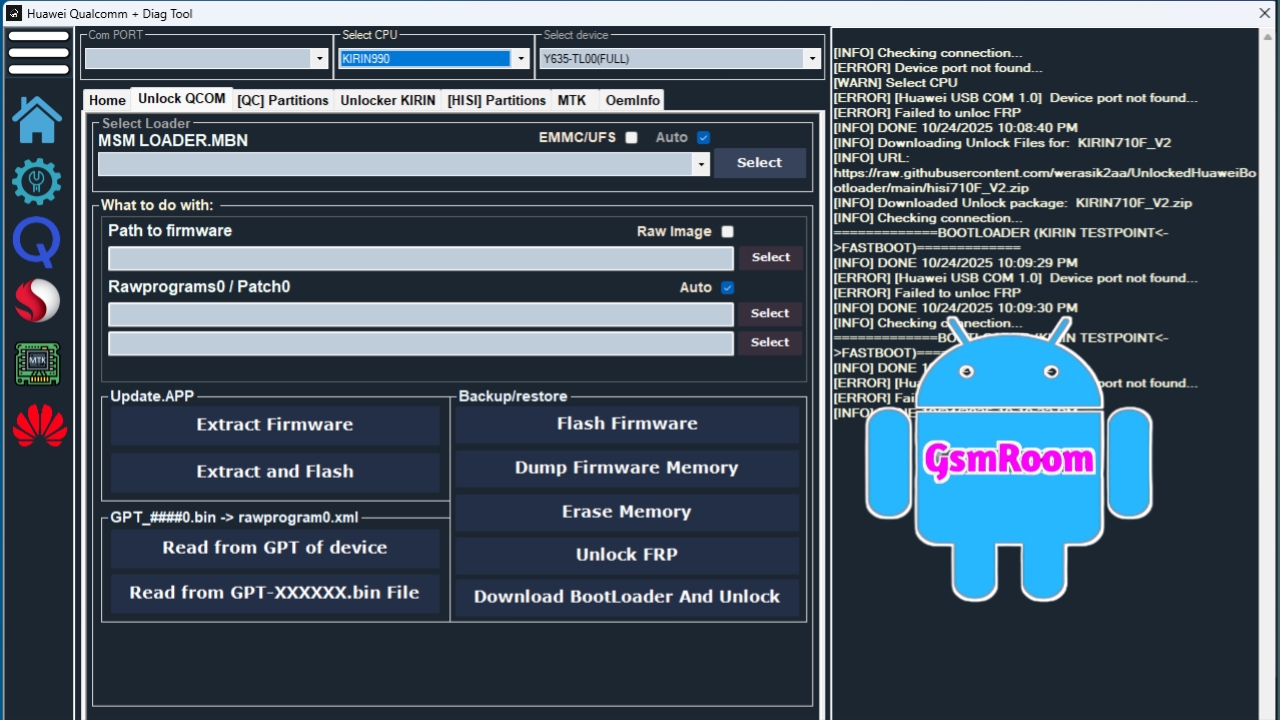
Task: Open the gear settings icon in sidebar
Action: tap(37, 181)
